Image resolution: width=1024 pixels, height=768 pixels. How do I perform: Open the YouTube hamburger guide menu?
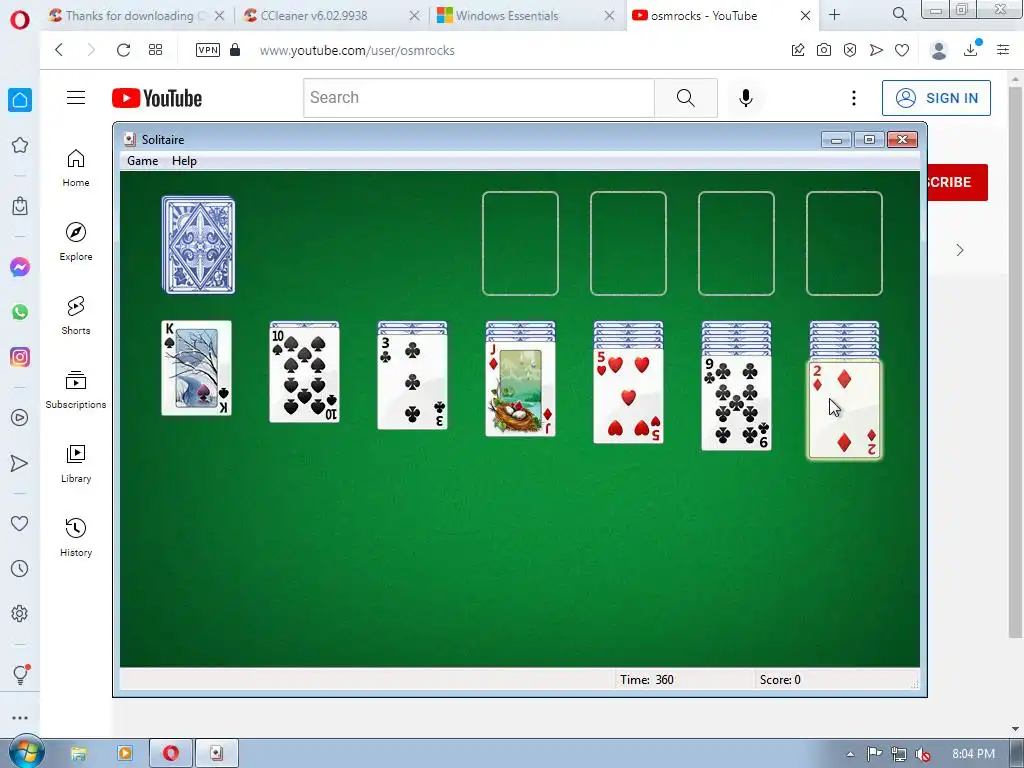tap(76, 98)
